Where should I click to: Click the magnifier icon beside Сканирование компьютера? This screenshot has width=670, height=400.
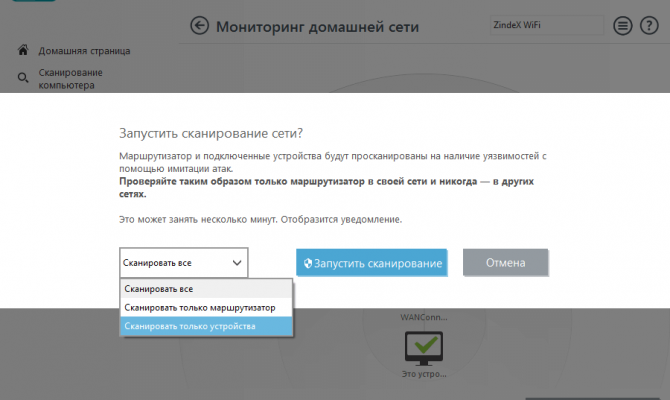point(23,78)
